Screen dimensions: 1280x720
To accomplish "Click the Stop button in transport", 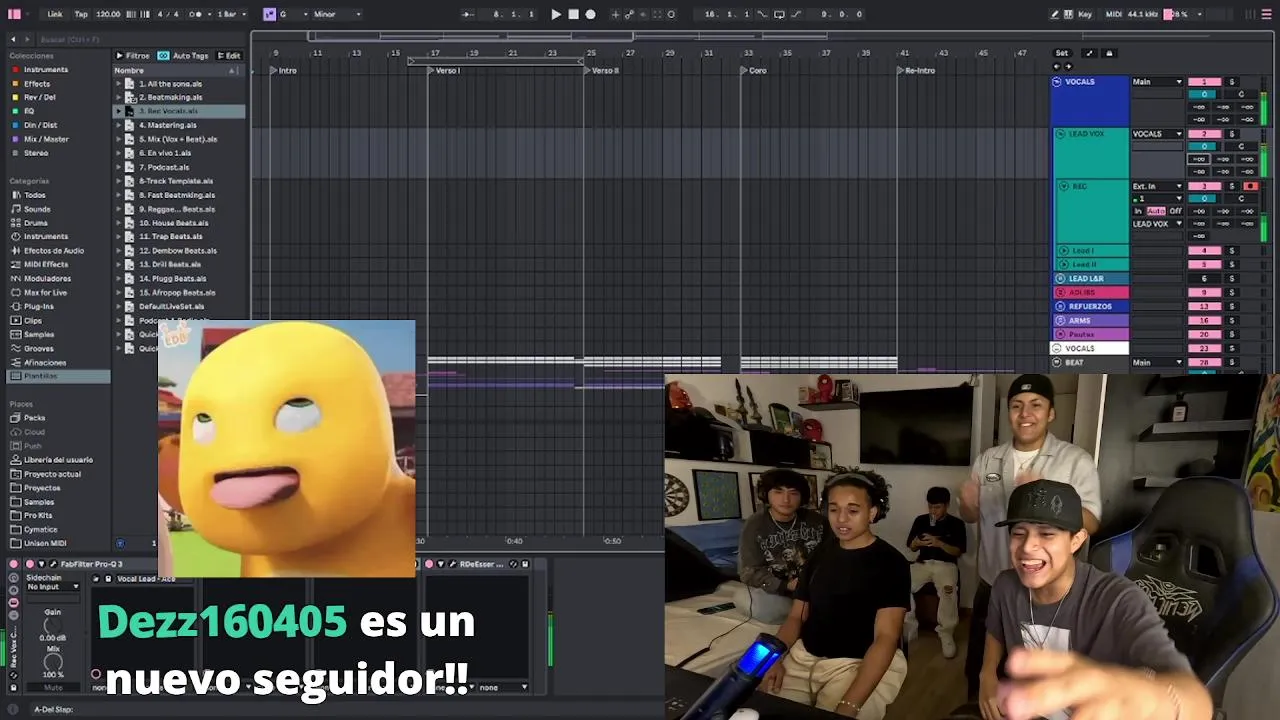I will coord(573,14).
